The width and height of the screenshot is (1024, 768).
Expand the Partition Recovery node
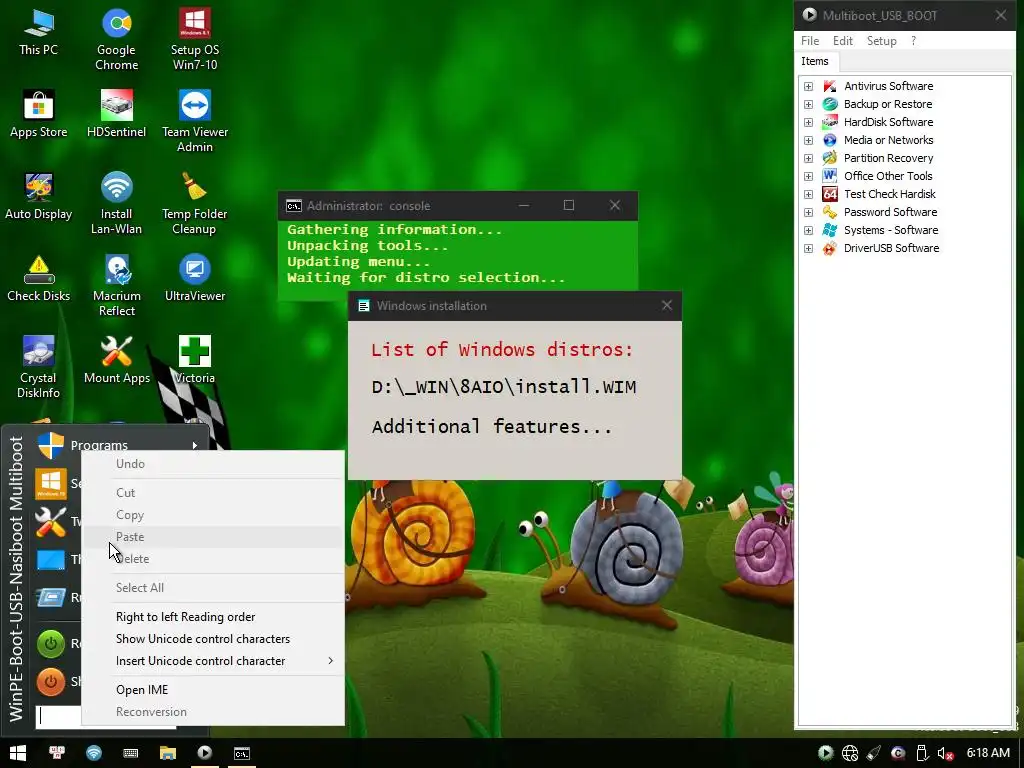[x=808, y=158]
